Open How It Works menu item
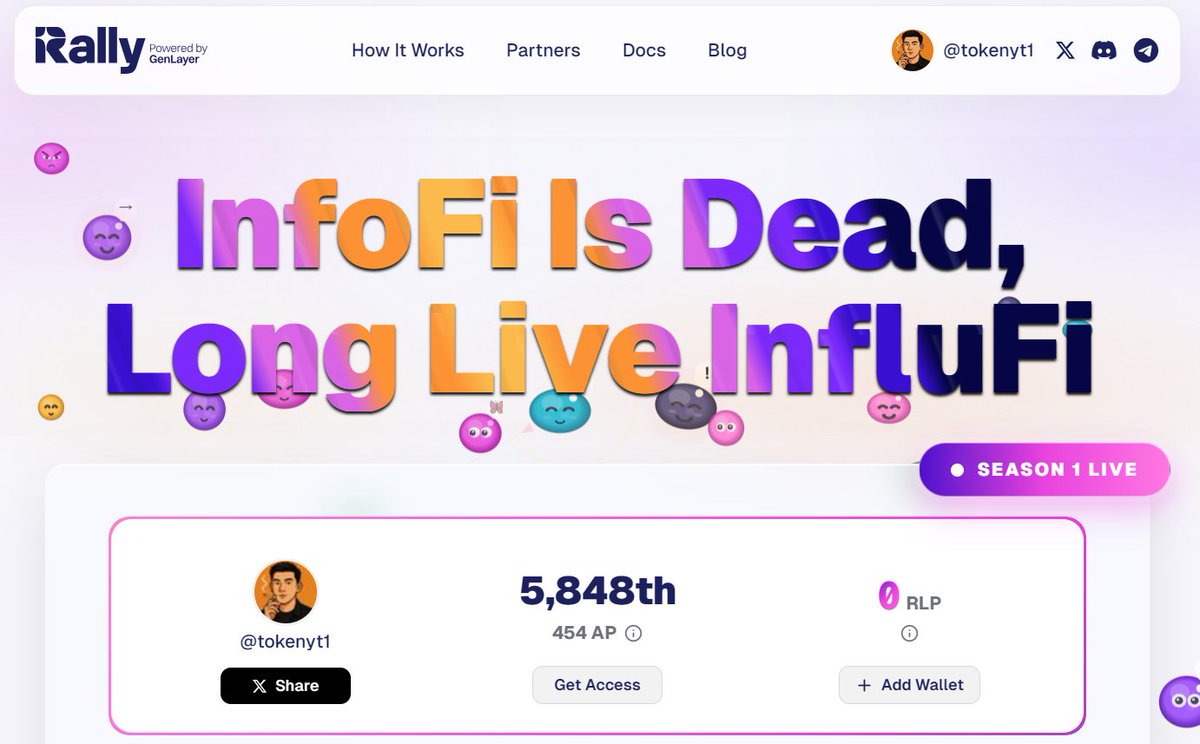 pos(408,50)
